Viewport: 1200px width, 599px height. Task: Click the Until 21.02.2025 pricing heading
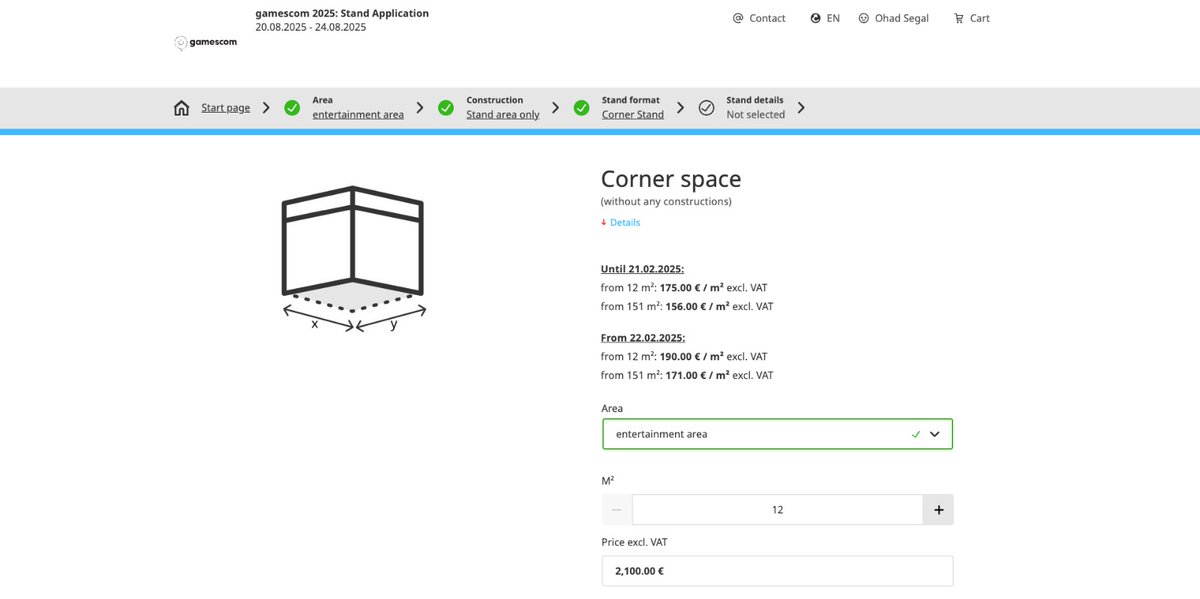click(642, 269)
